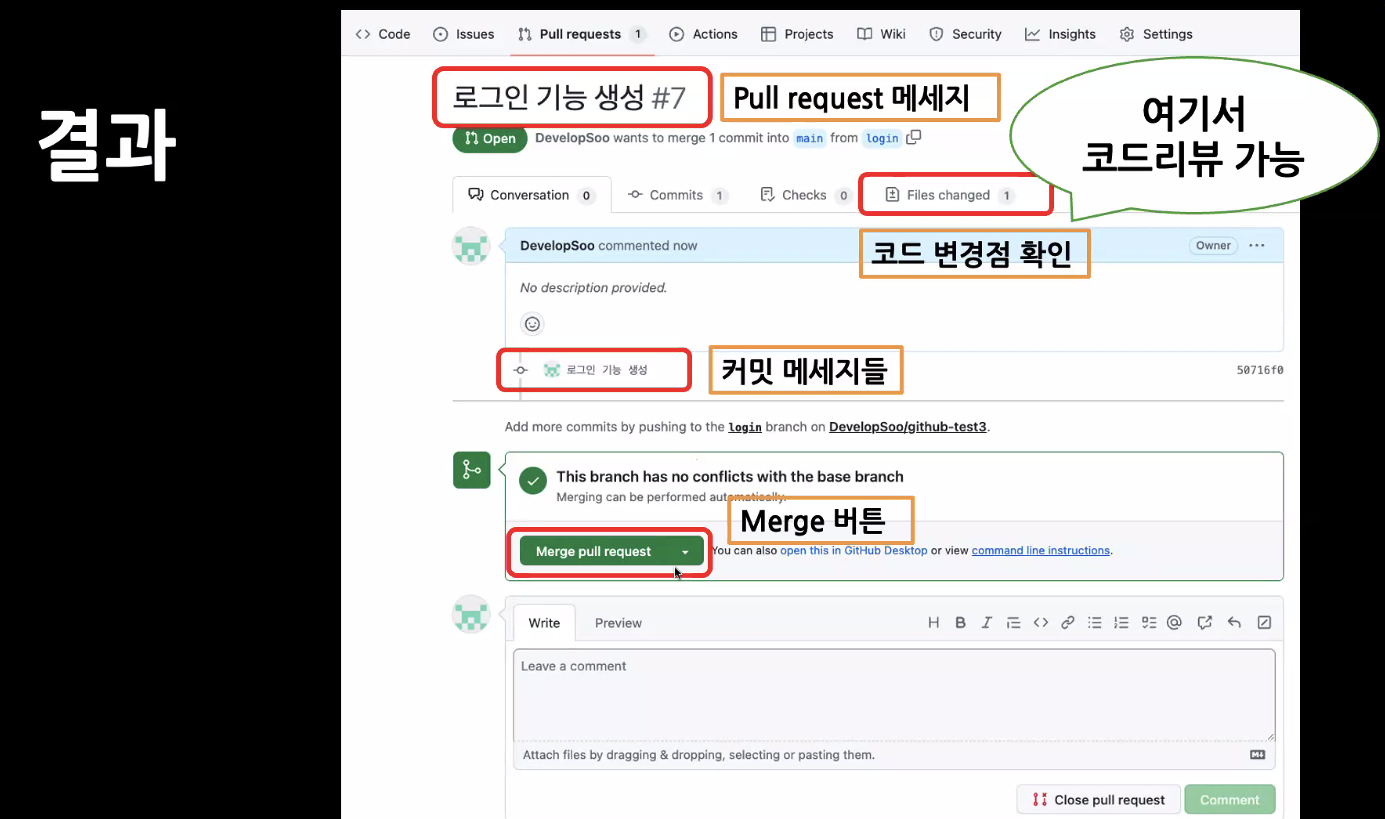Click DevelopSoo name in the comment header
The height and width of the screenshot is (819, 1385).
(x=557, y=245)
